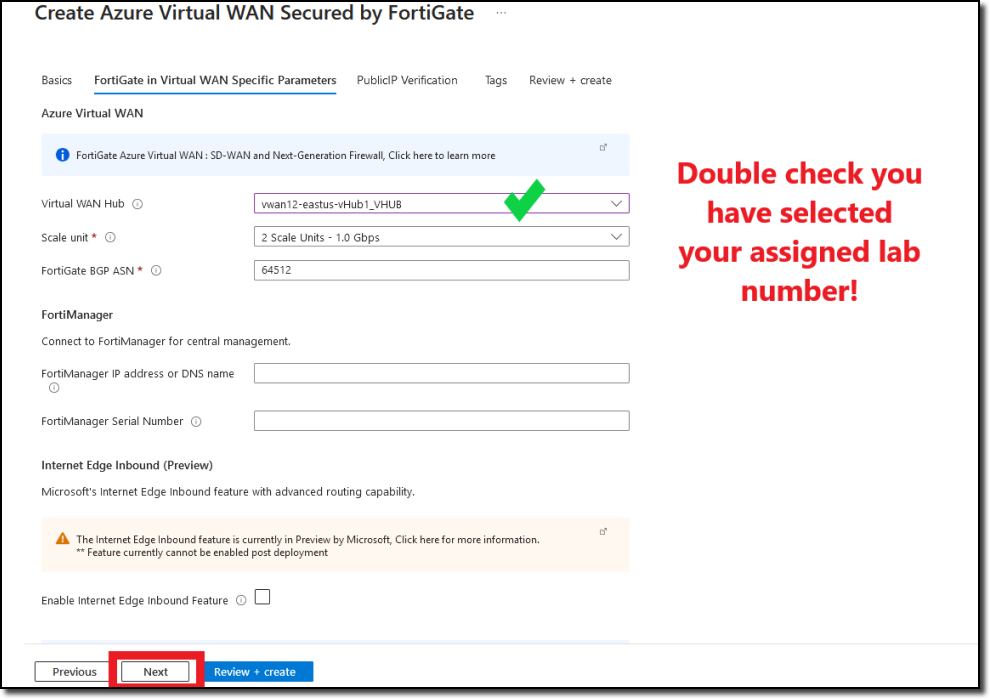Click the Next button
The height and width of the screenshot is (699, 990).
click(155, 671)
